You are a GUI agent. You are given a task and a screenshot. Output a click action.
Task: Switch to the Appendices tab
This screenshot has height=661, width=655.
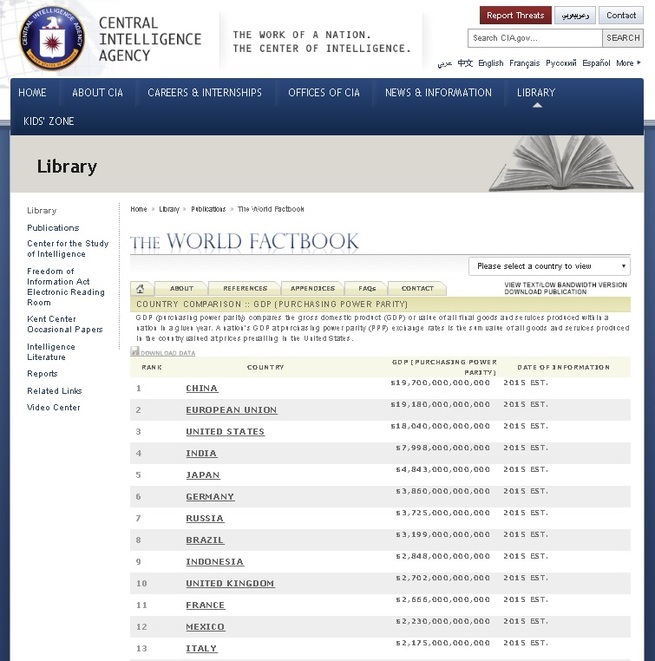click(x=312, y=288)
